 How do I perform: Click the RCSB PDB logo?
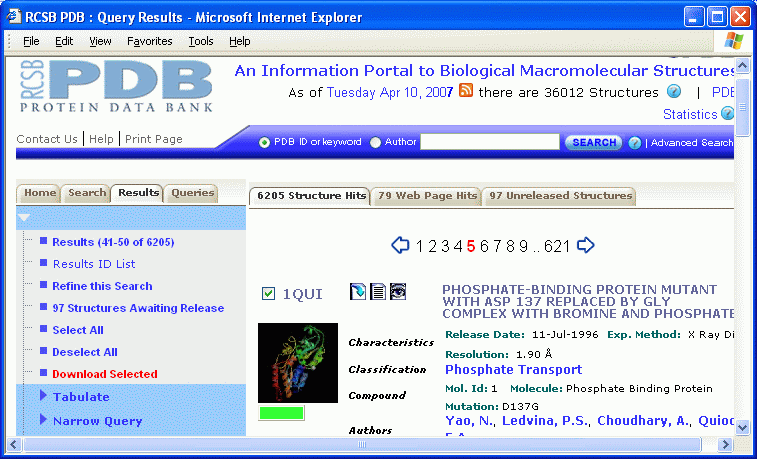pos(116,86)
